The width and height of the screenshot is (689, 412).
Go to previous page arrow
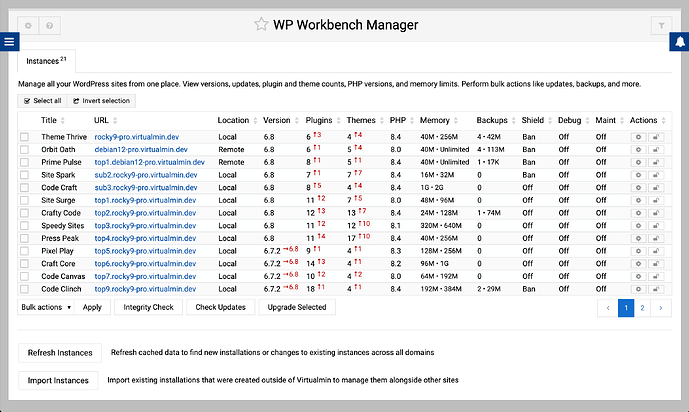click(608, 308)
